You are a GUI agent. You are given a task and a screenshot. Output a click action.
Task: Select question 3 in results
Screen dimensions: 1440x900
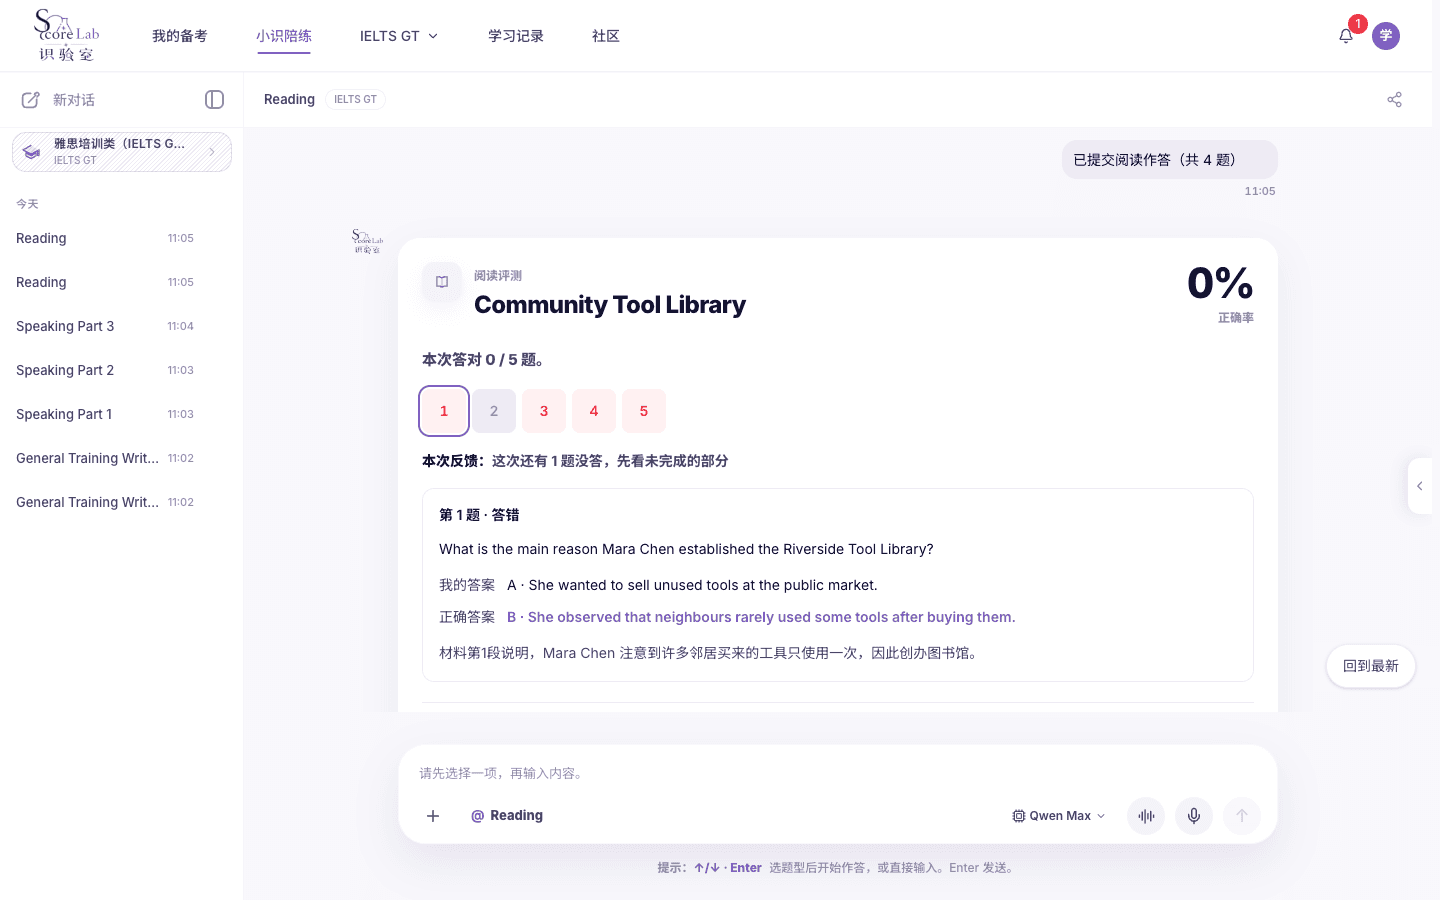[x=544, y=411]
